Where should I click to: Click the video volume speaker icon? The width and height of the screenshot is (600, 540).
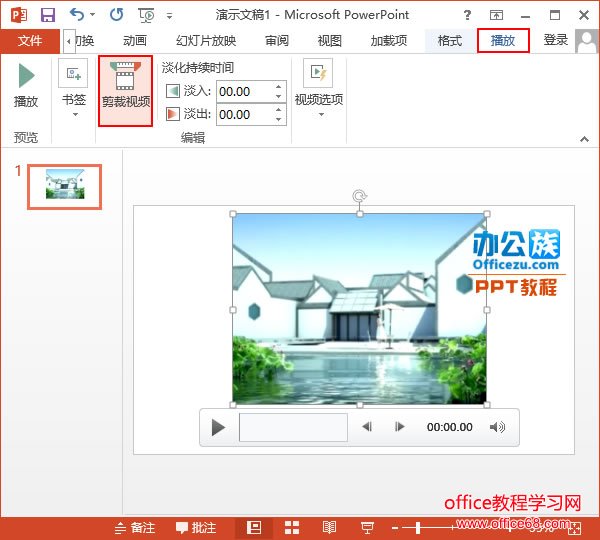pyautogui.click(x=497, y=427)
